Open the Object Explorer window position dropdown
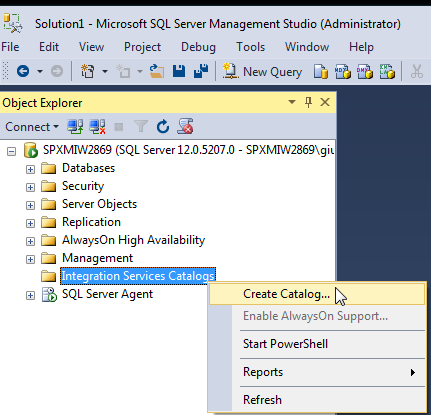 [x=292, y=102]
